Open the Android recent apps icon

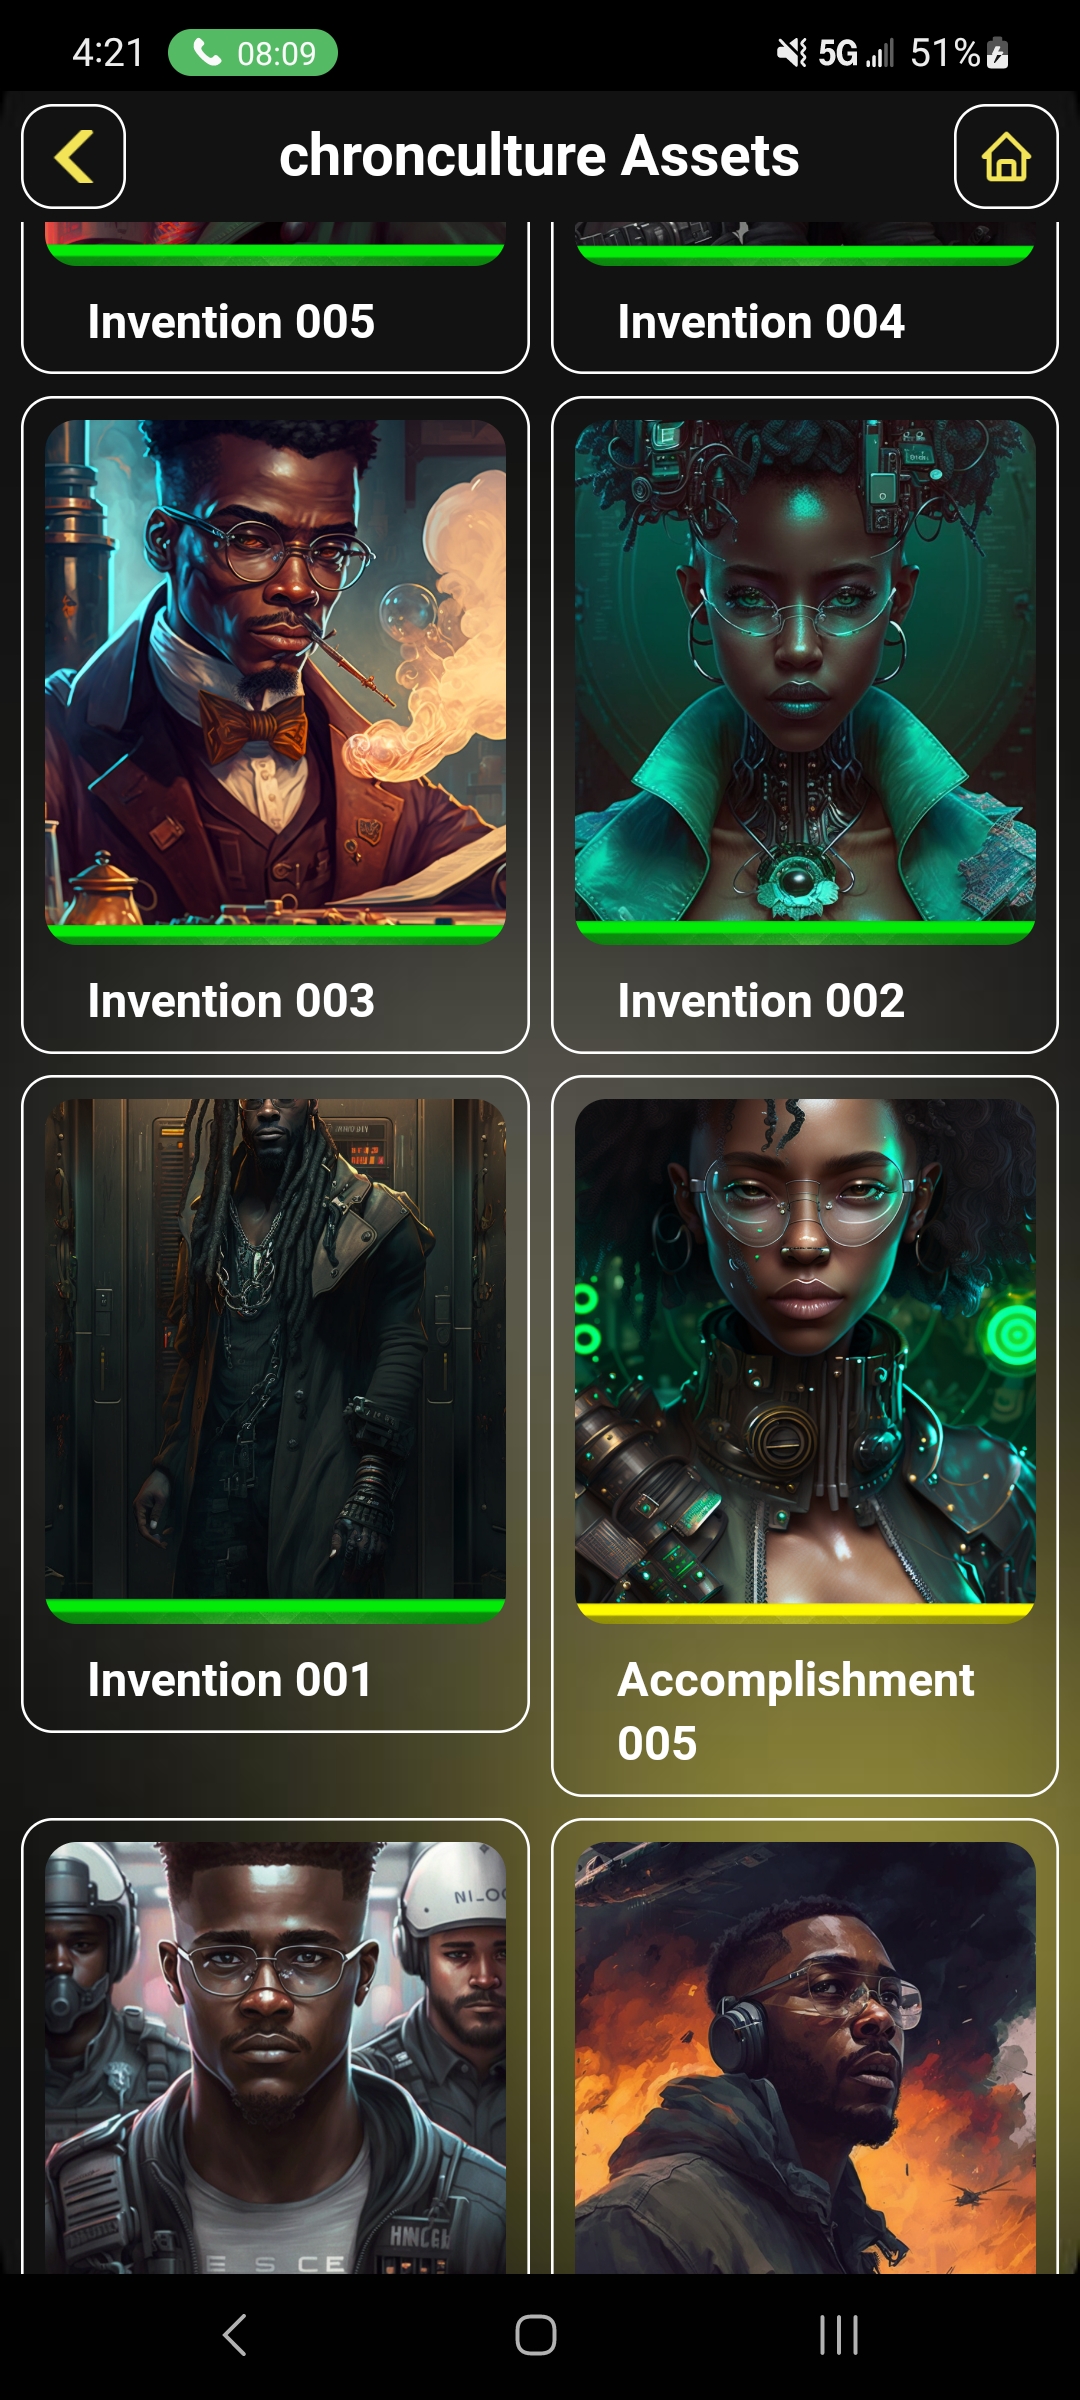pyautogui.click(x=839, y=2336)
